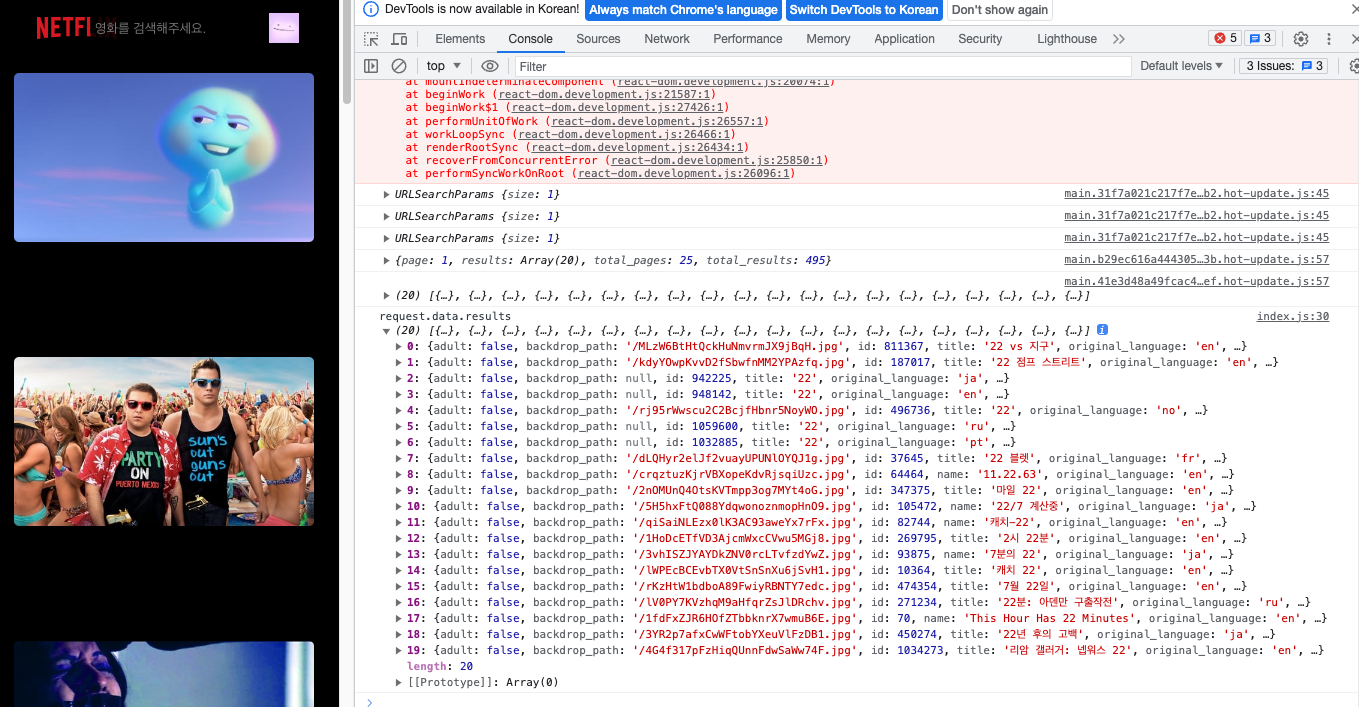Image resolution: width=1359 pixels, height=707 pixels.
Task: Click Always match Chrome's language
Action: point(683,10)
